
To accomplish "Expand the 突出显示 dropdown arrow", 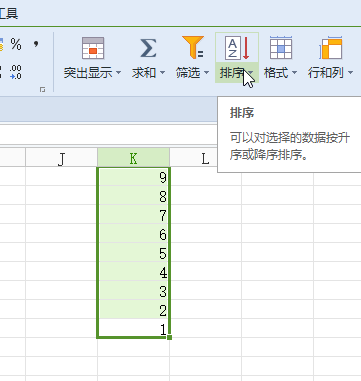I will (118, 73).
